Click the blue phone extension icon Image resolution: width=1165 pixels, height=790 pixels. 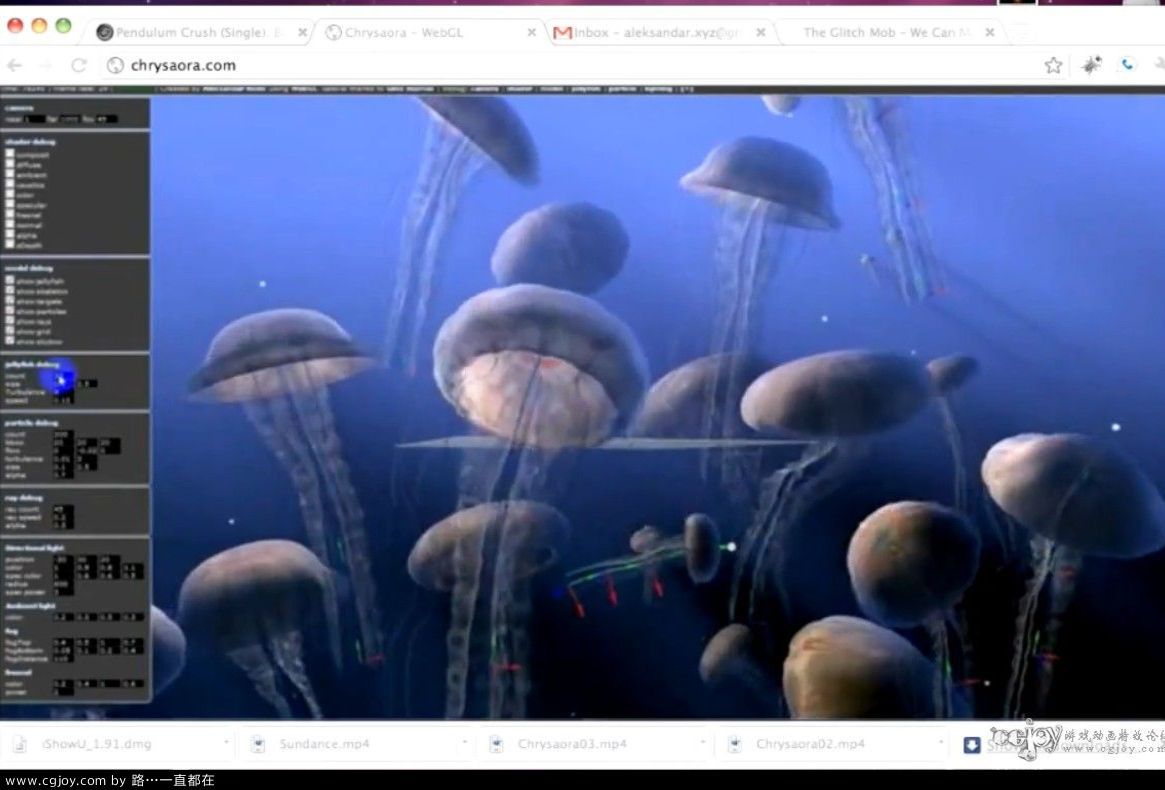[x=1127, y=66]
